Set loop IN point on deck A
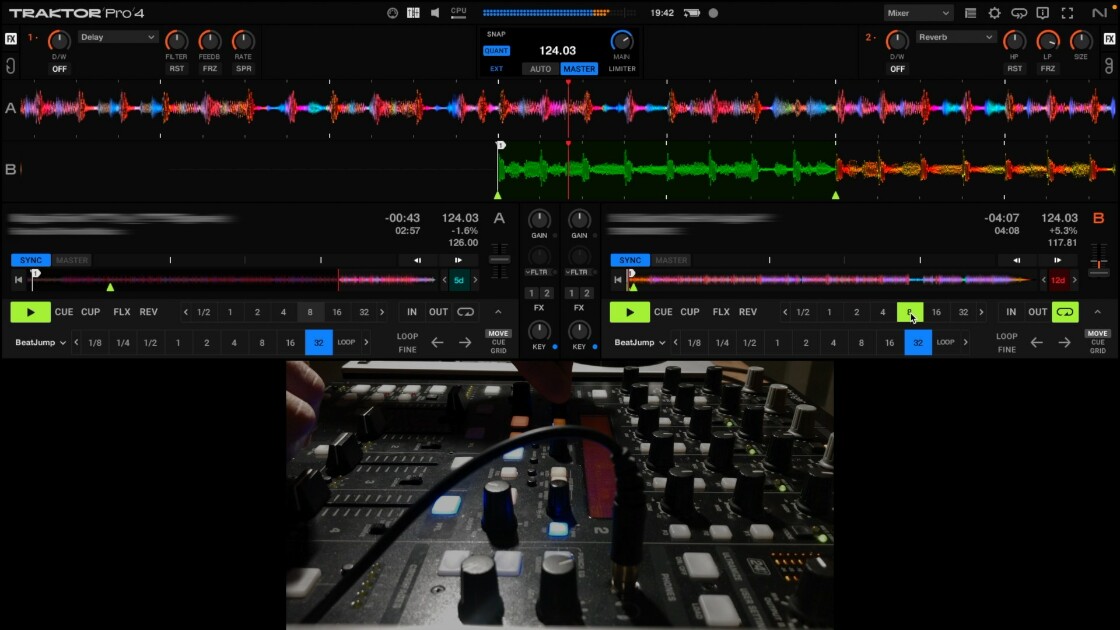Screen dimensions: 1120x630 (411, 312)
